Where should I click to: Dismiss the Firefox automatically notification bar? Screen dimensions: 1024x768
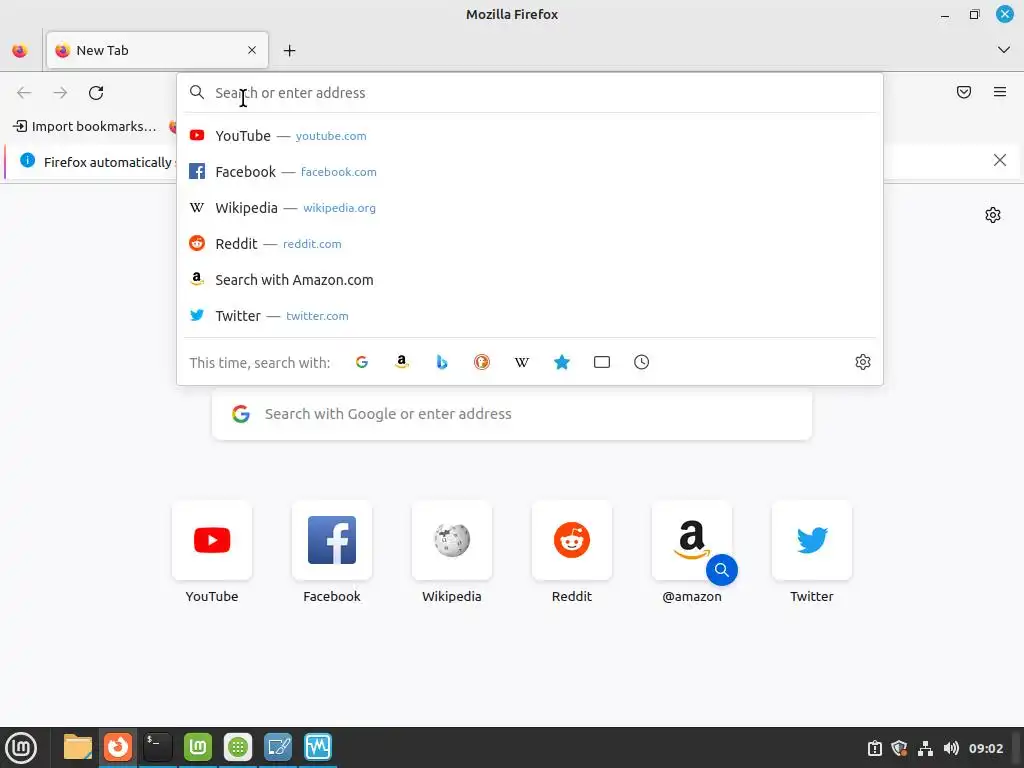point(1000,160)
